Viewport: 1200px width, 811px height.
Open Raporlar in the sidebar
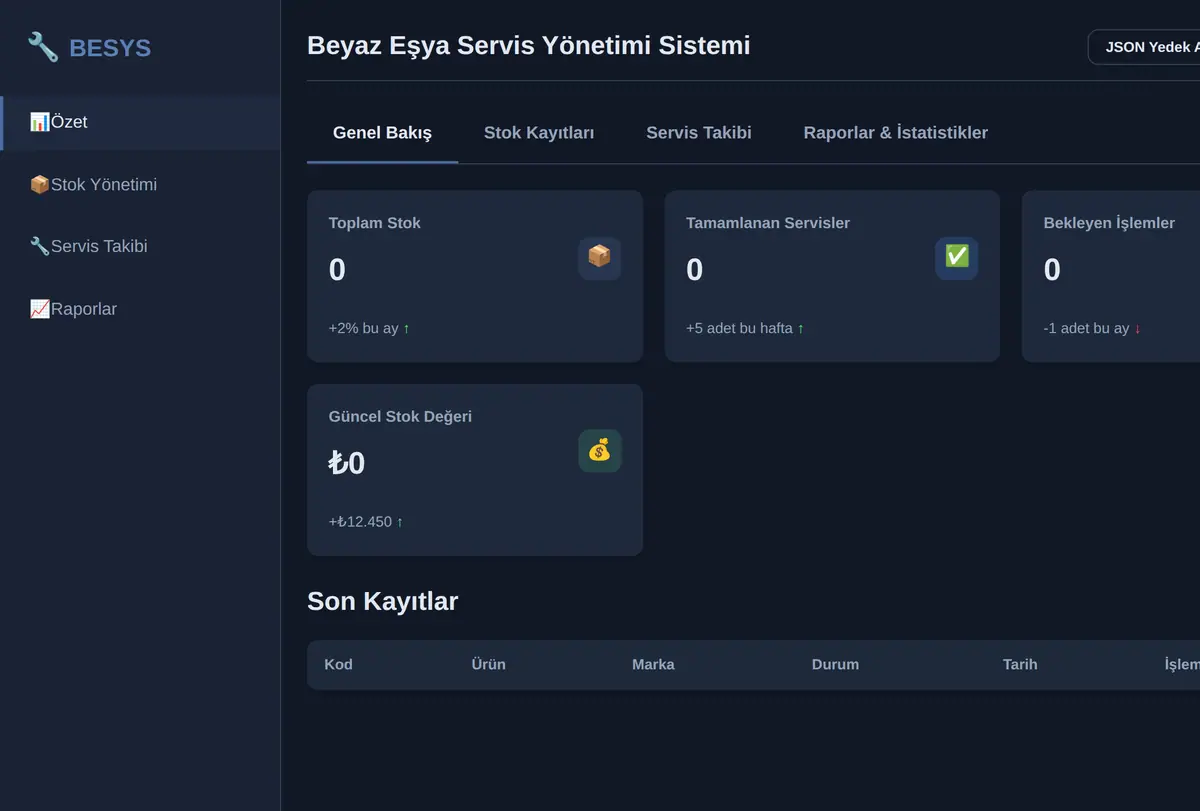(140, 309)
